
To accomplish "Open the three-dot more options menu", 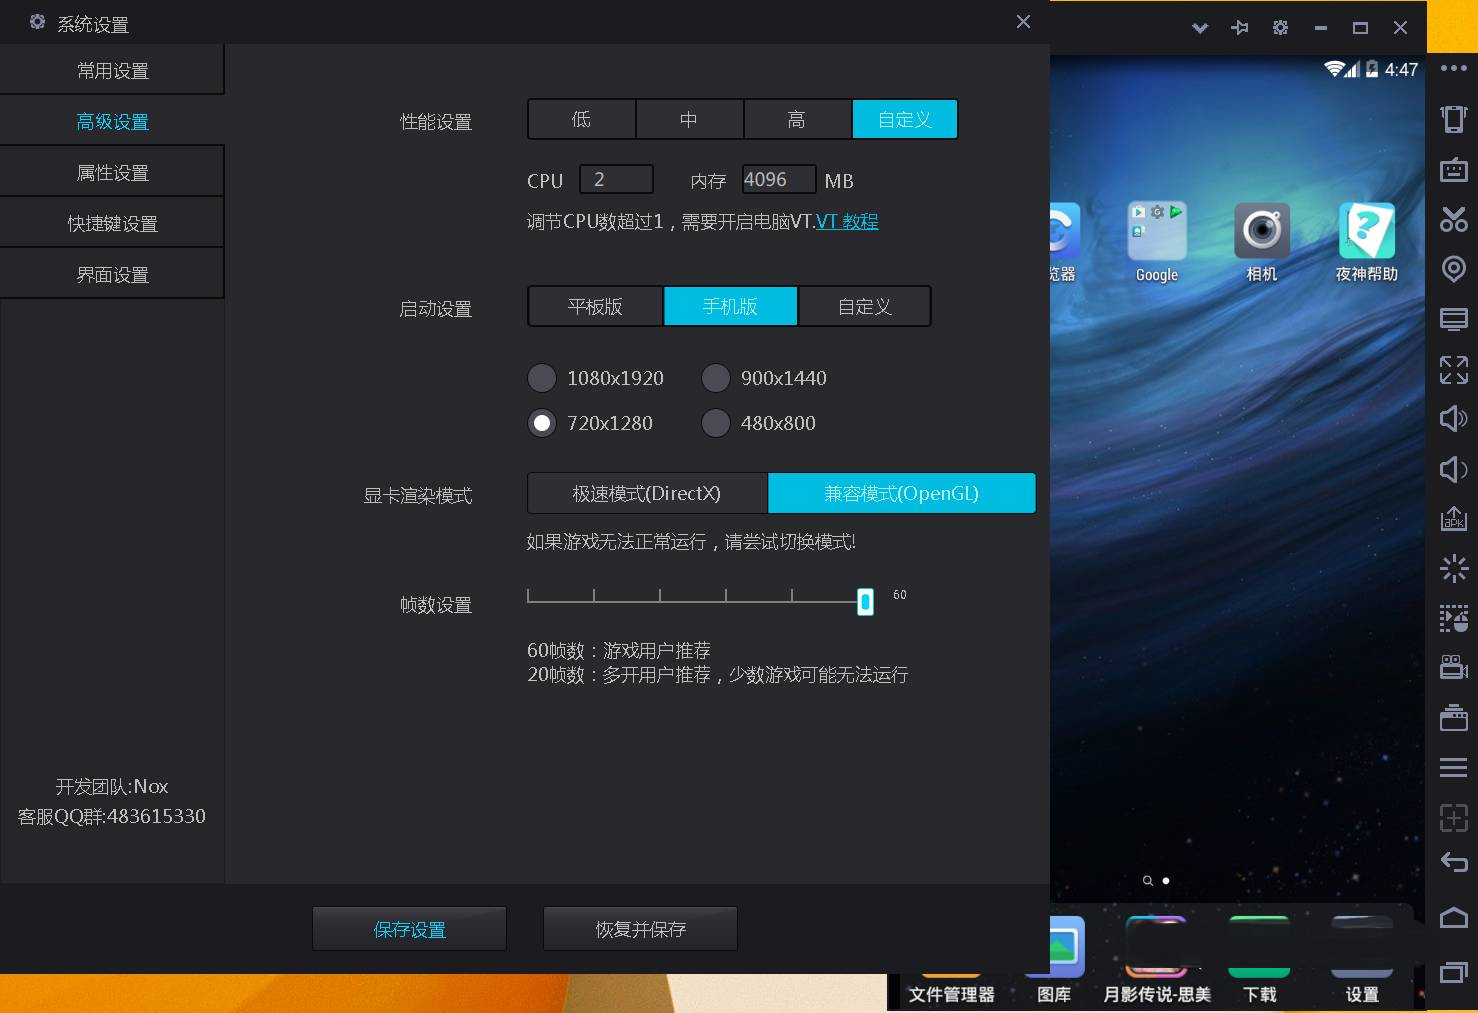I will 1453,68.
